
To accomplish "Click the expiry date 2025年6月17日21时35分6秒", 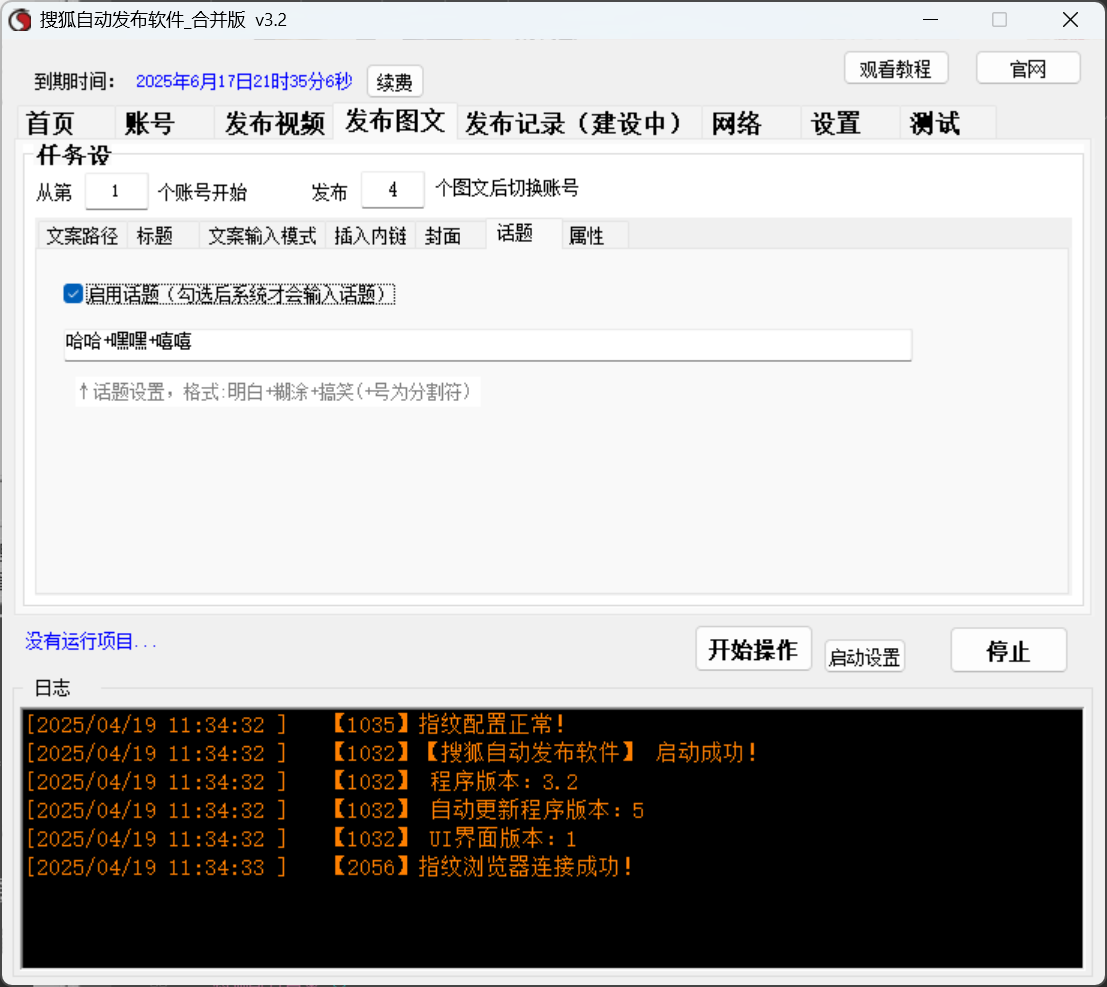I will click(x=244, y=81).
